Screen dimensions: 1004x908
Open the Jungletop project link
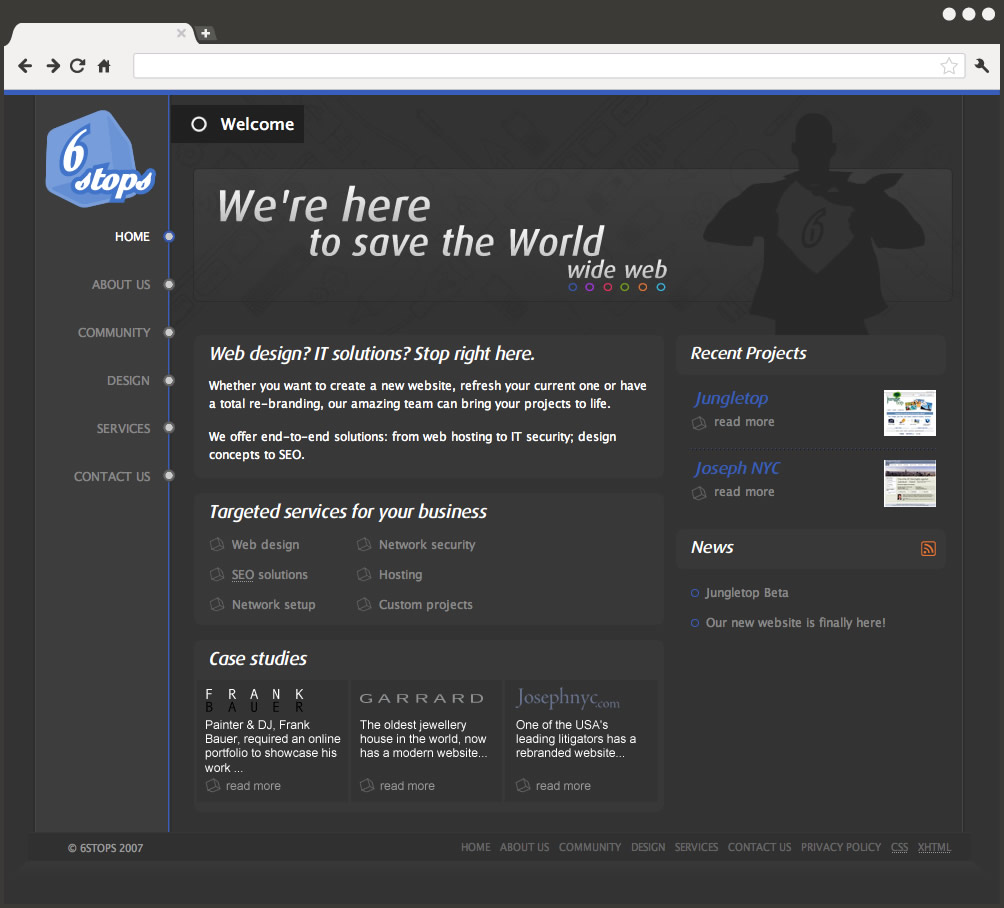pos(731,398)
